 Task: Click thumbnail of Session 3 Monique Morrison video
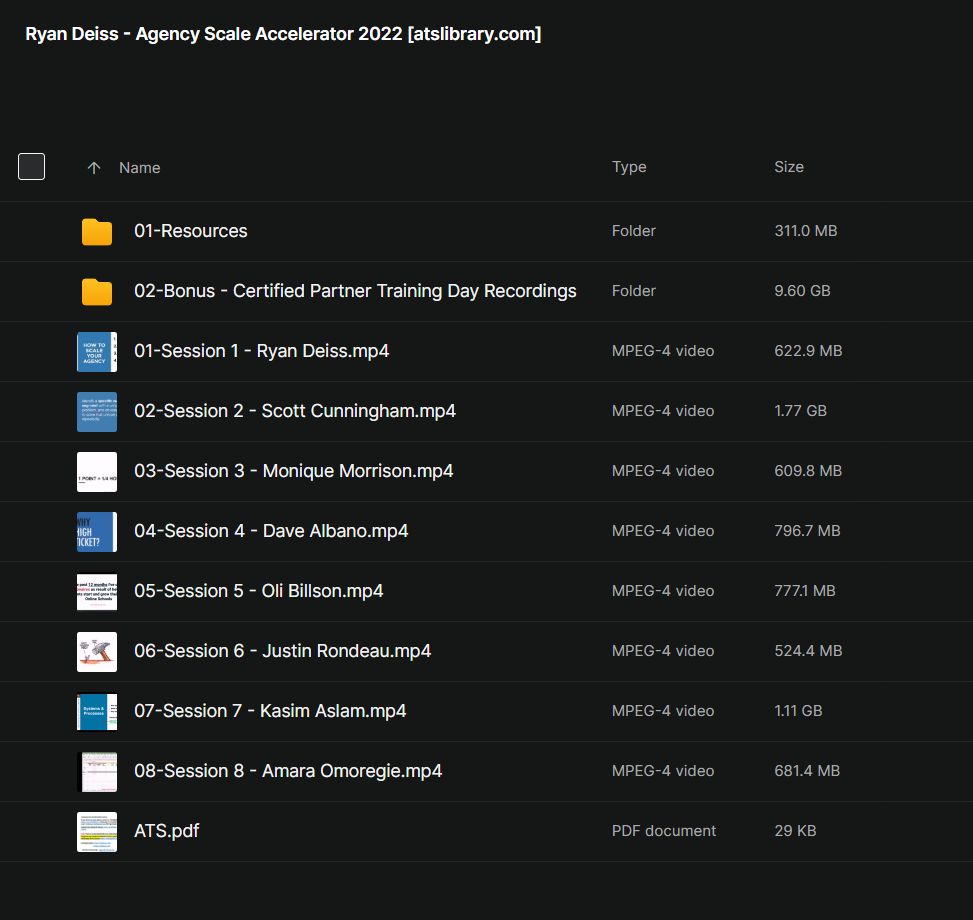(97, 472)
